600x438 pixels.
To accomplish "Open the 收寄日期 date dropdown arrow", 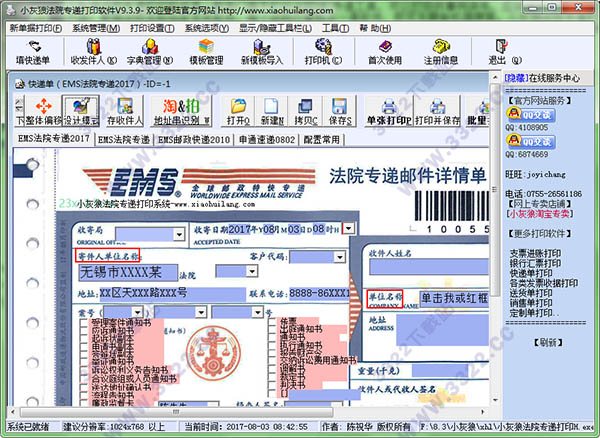I will point(348,228).
